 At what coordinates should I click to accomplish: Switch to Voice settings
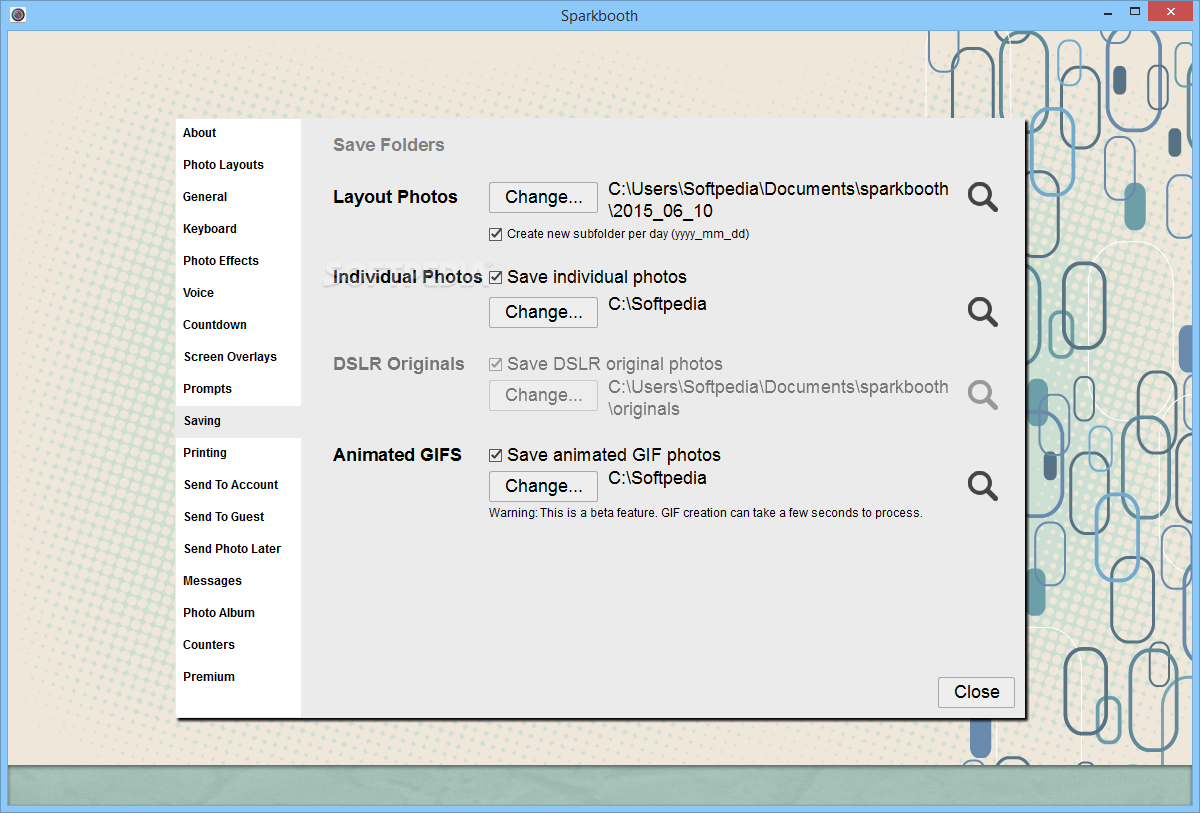238,293
